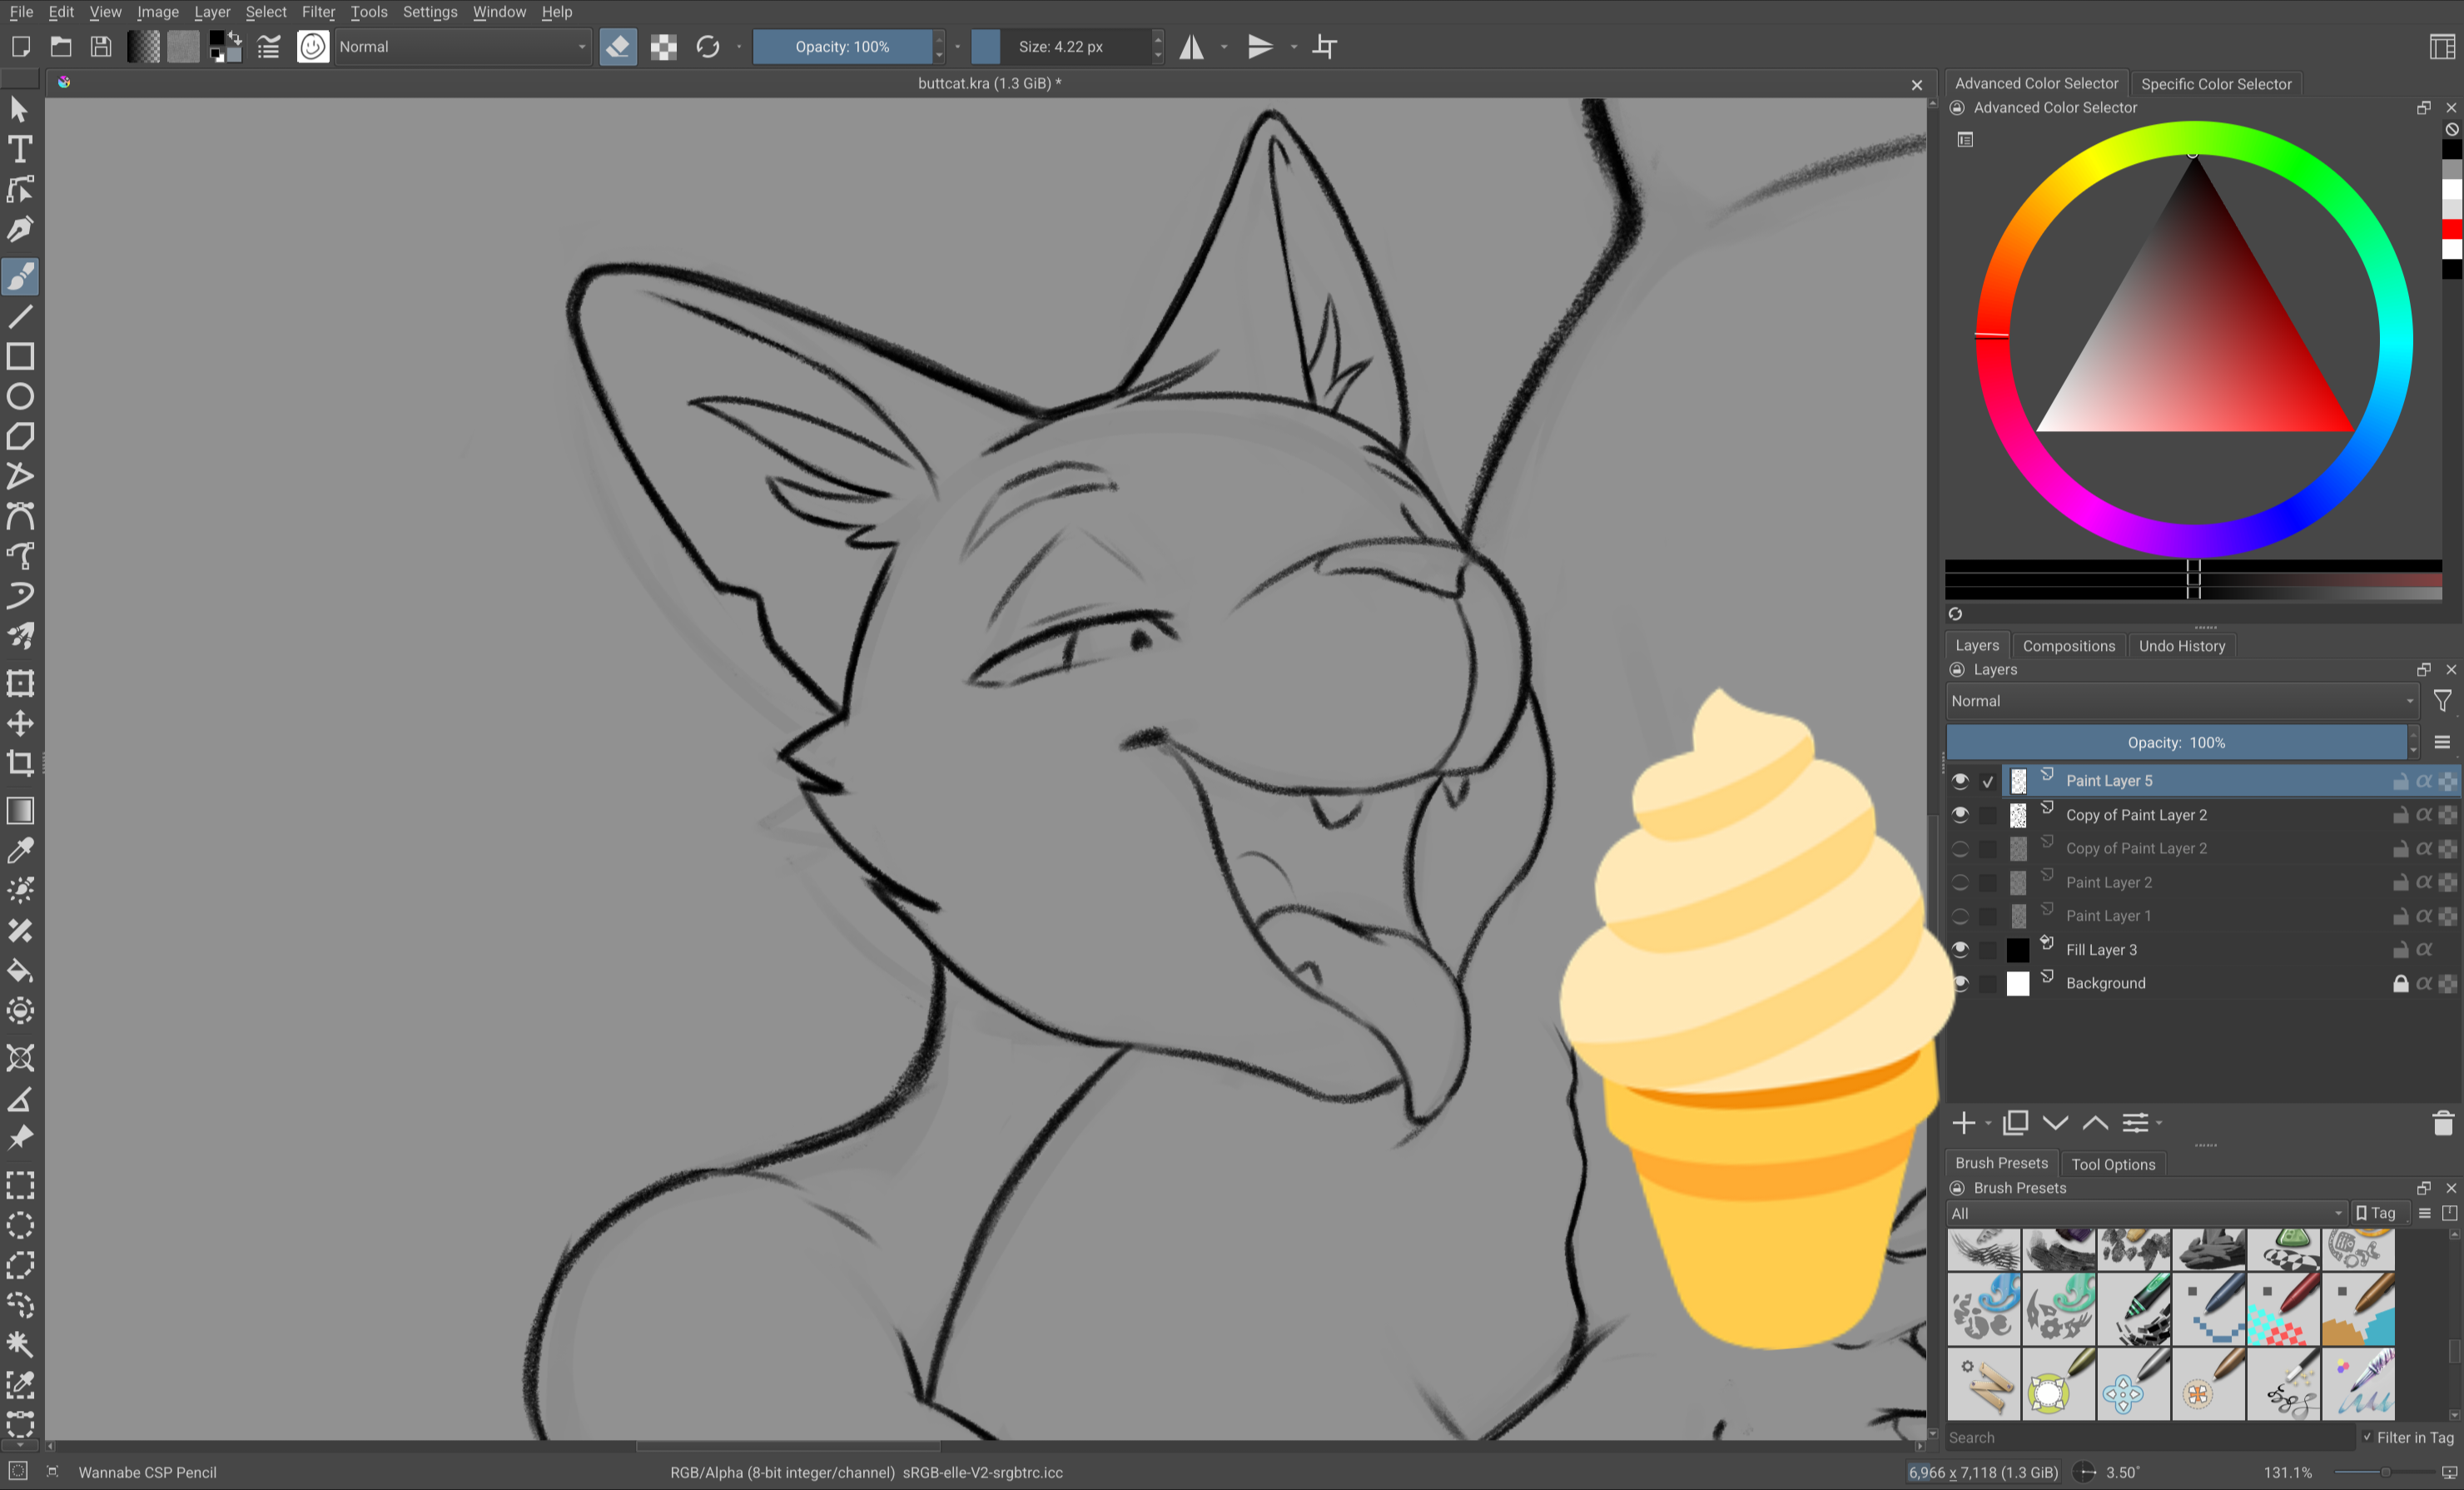
Task: Switch to Compositions tab
Action: coord(2069,646)
